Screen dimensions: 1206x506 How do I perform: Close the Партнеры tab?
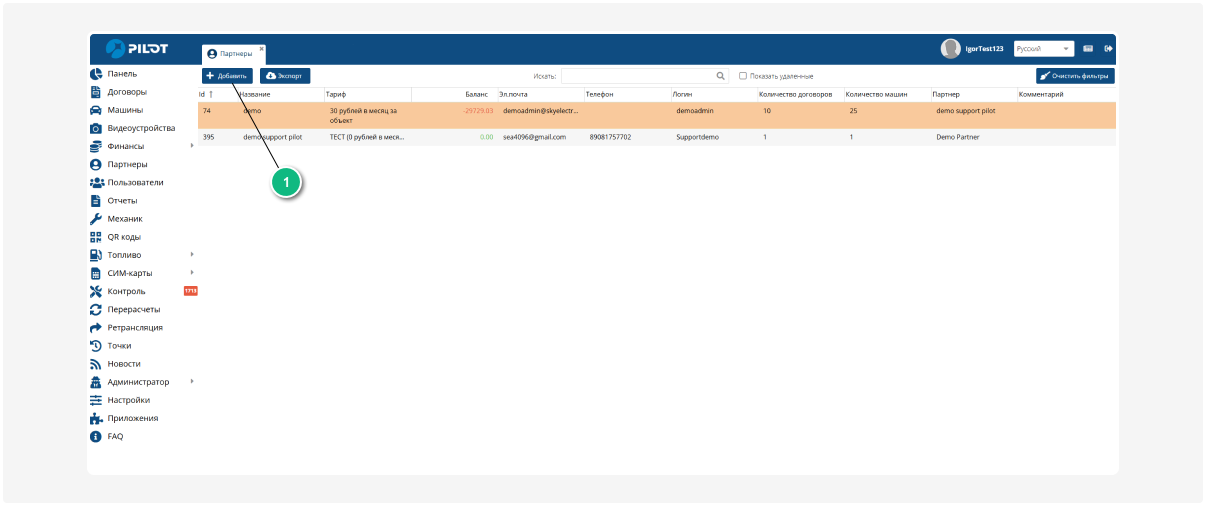click(x=262, y=48)
